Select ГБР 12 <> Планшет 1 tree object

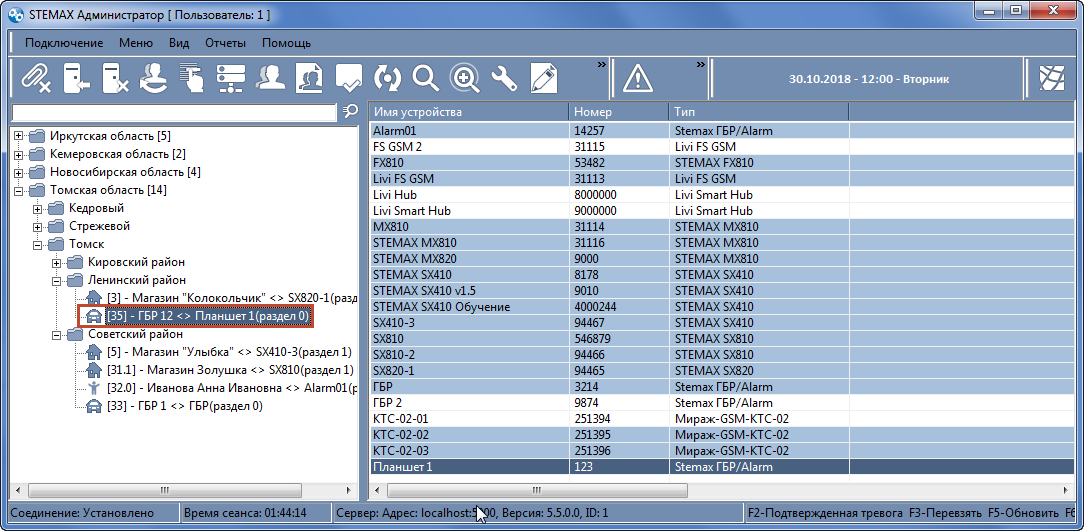[209, 316]
